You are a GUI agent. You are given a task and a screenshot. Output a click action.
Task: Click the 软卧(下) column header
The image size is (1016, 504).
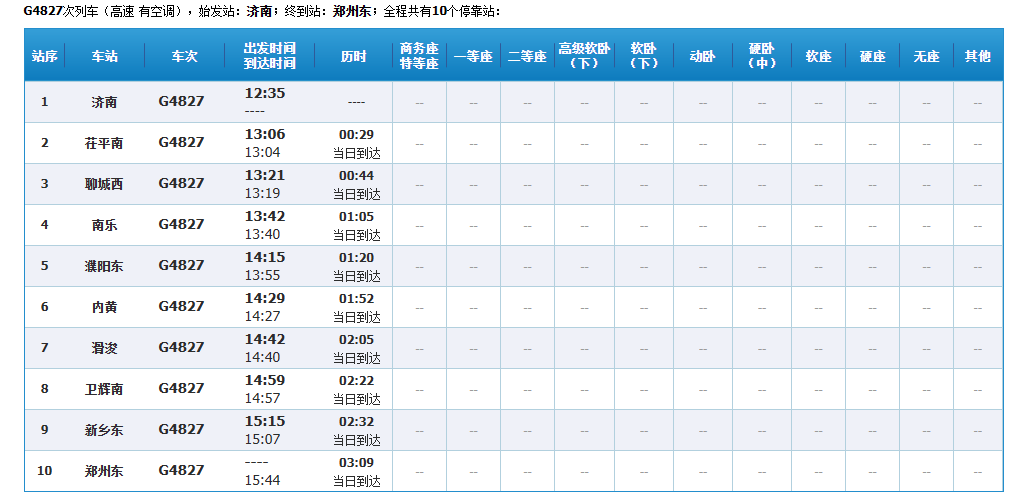click(x=644, y=56)
